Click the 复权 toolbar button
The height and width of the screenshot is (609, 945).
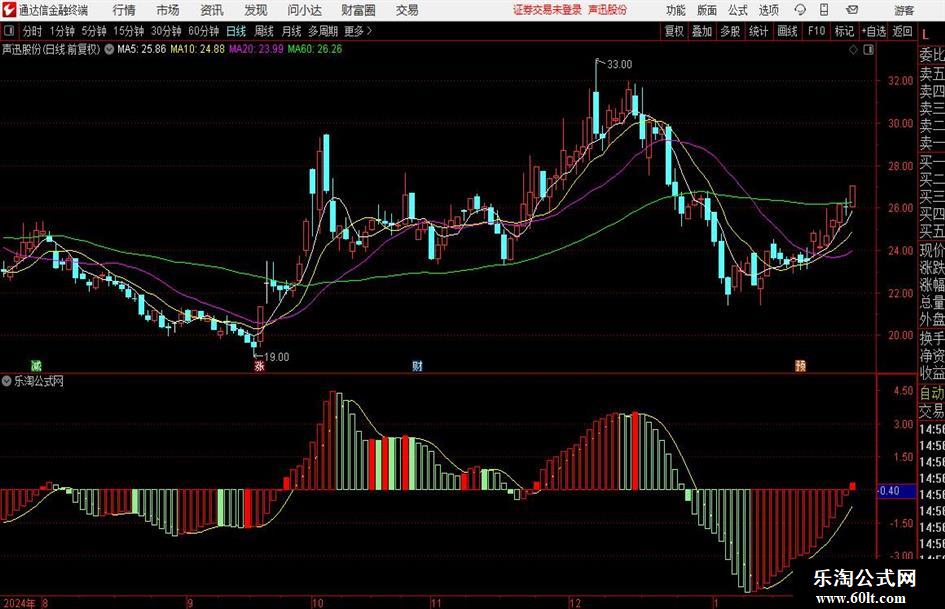[674, 31]
